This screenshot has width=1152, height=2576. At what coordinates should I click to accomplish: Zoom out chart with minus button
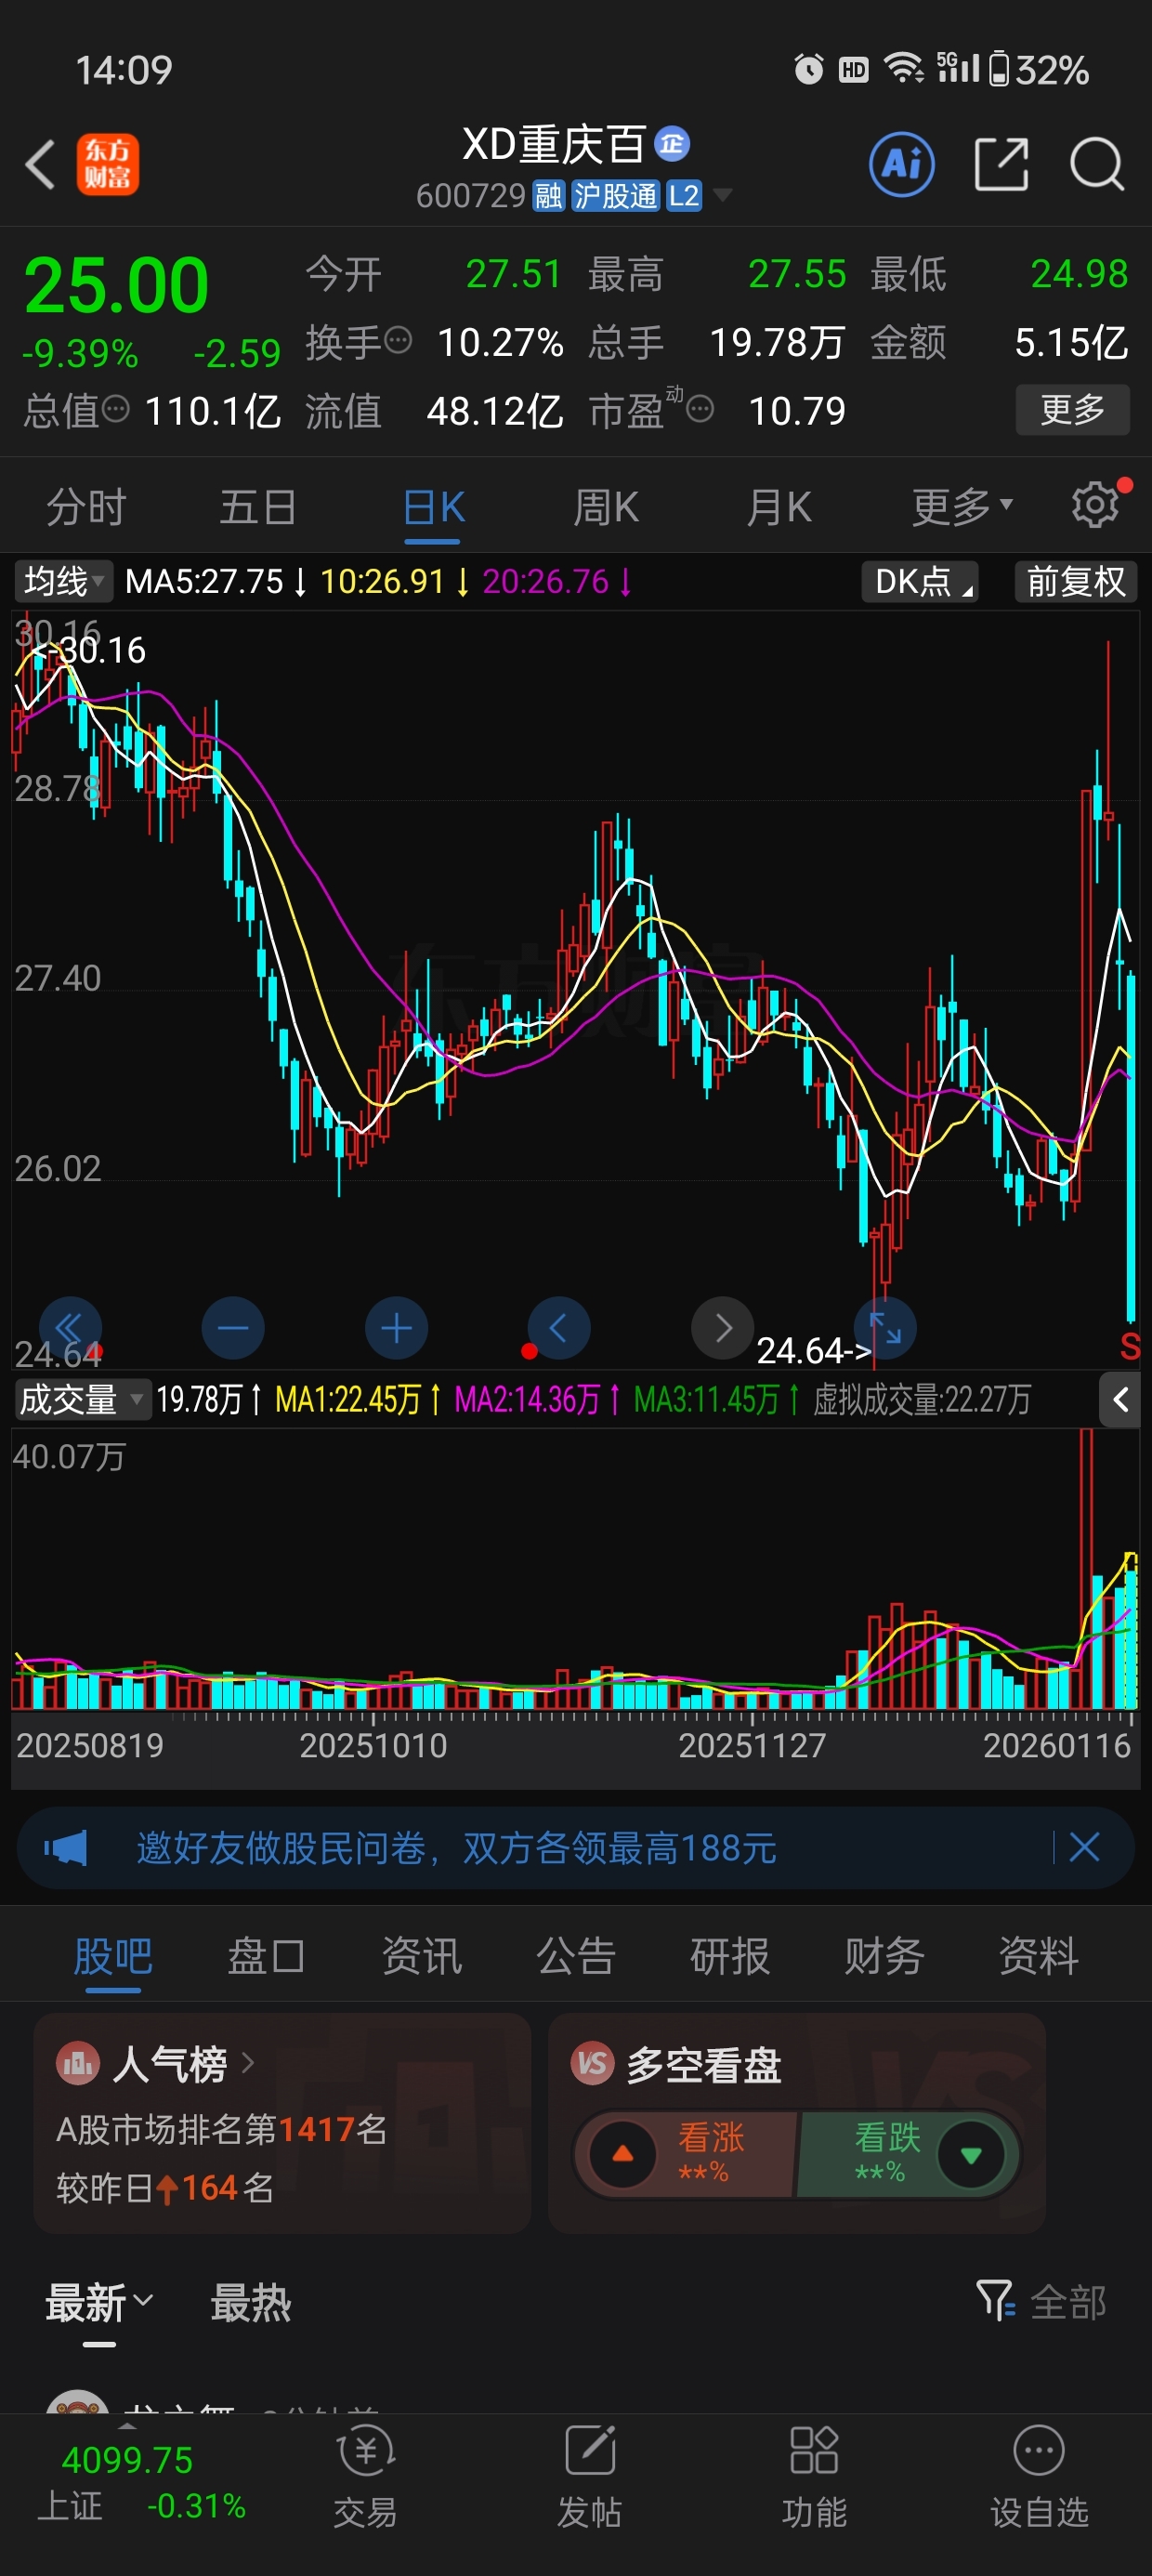tap(233, 1328)
